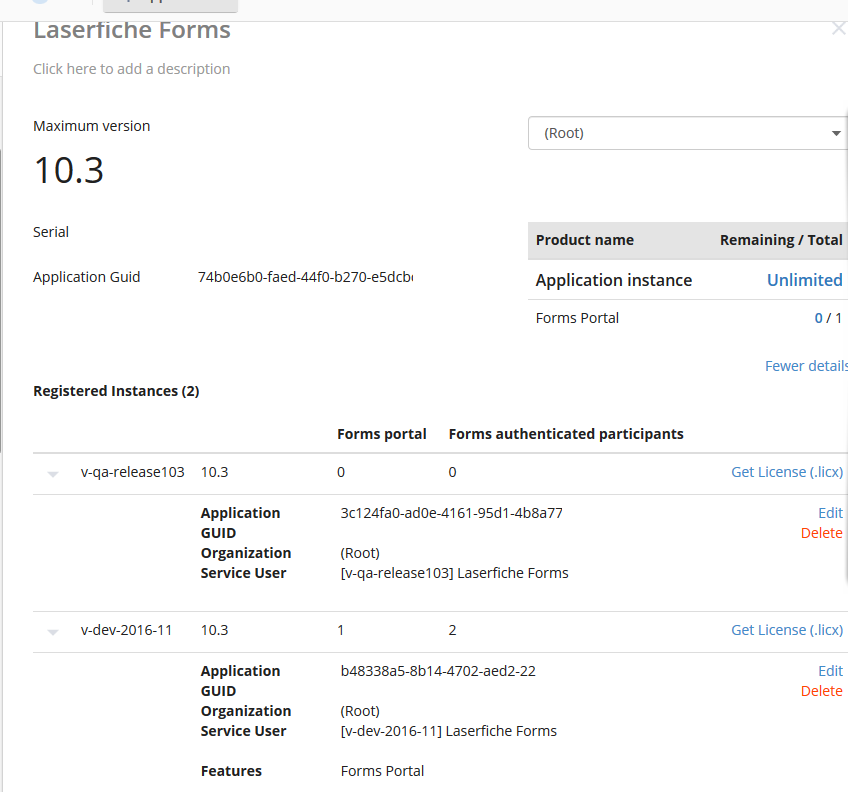
Task: Select '[v-dev-2016-11] Laserfiche Forms' service user
Action: [x=448, y=731]
